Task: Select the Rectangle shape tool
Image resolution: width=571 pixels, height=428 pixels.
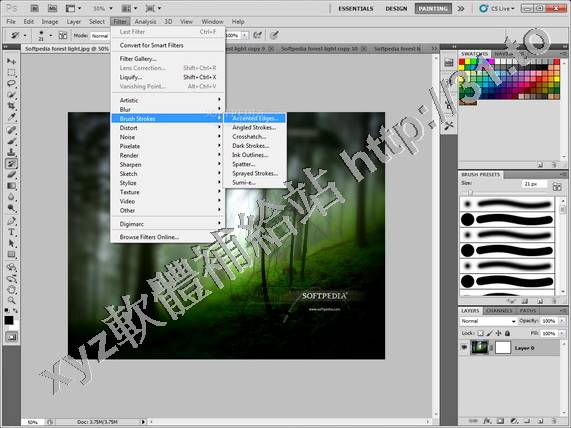Action: click(11, 255)
